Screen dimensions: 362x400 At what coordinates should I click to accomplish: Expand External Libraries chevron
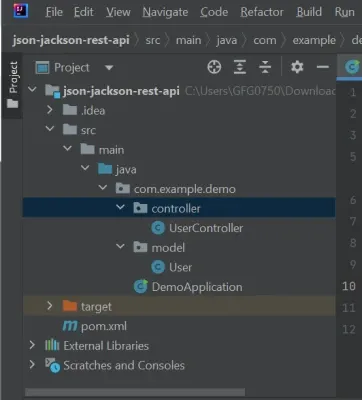[x=32, y=345]
